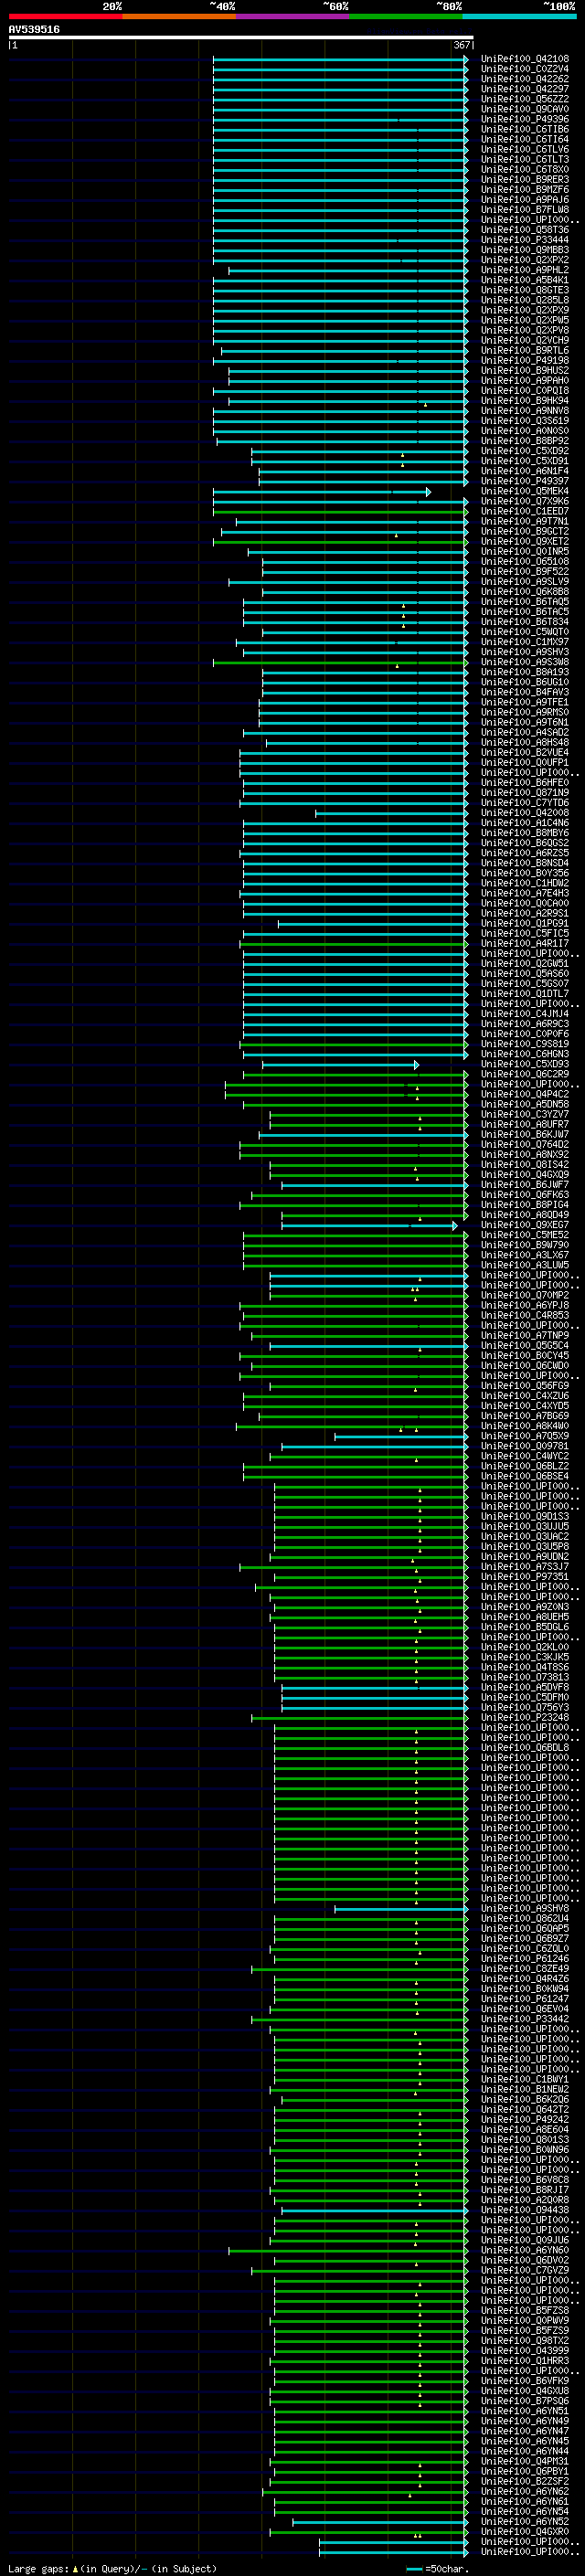Select the UniRef100_C6TLT3 label
Viewport: 585px width, 2576px height.
[525, 159]
